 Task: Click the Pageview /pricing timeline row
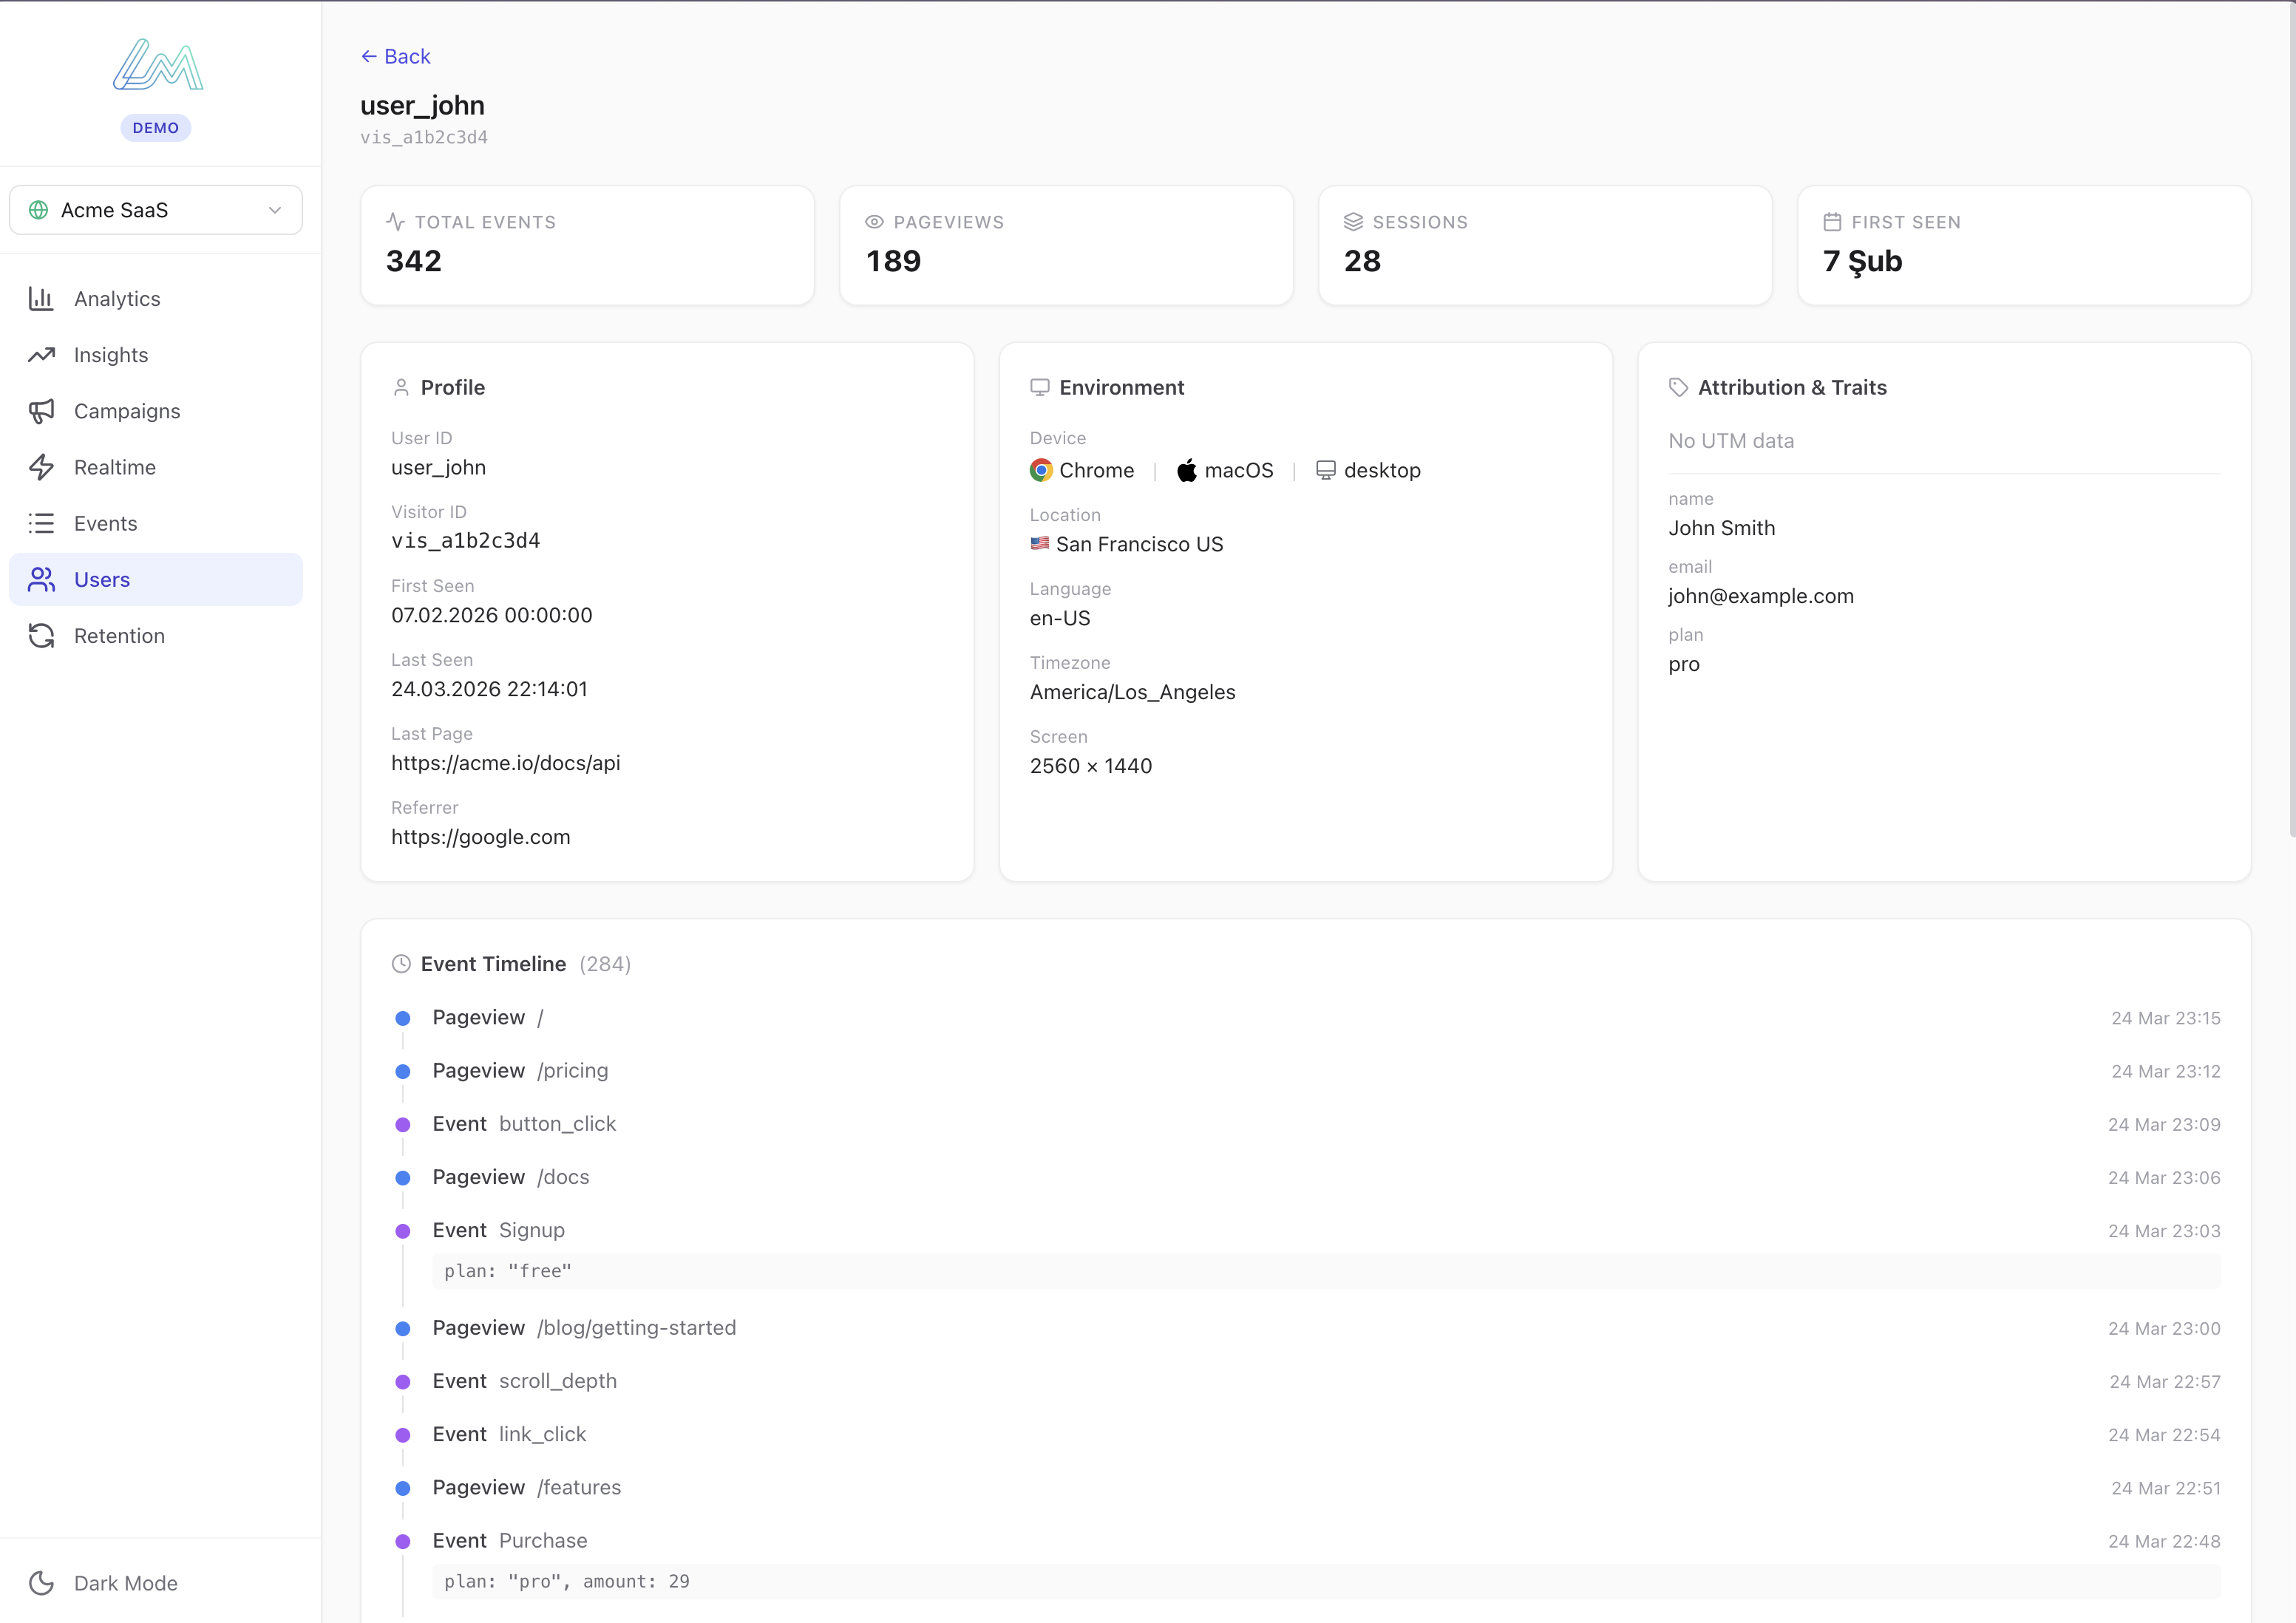pos(1306,1071)
